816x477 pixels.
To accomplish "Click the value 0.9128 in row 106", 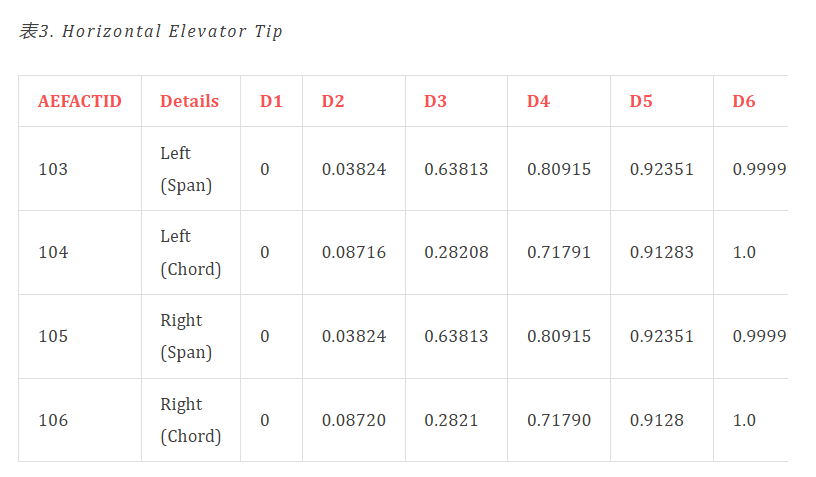I will tap(657, 420).
